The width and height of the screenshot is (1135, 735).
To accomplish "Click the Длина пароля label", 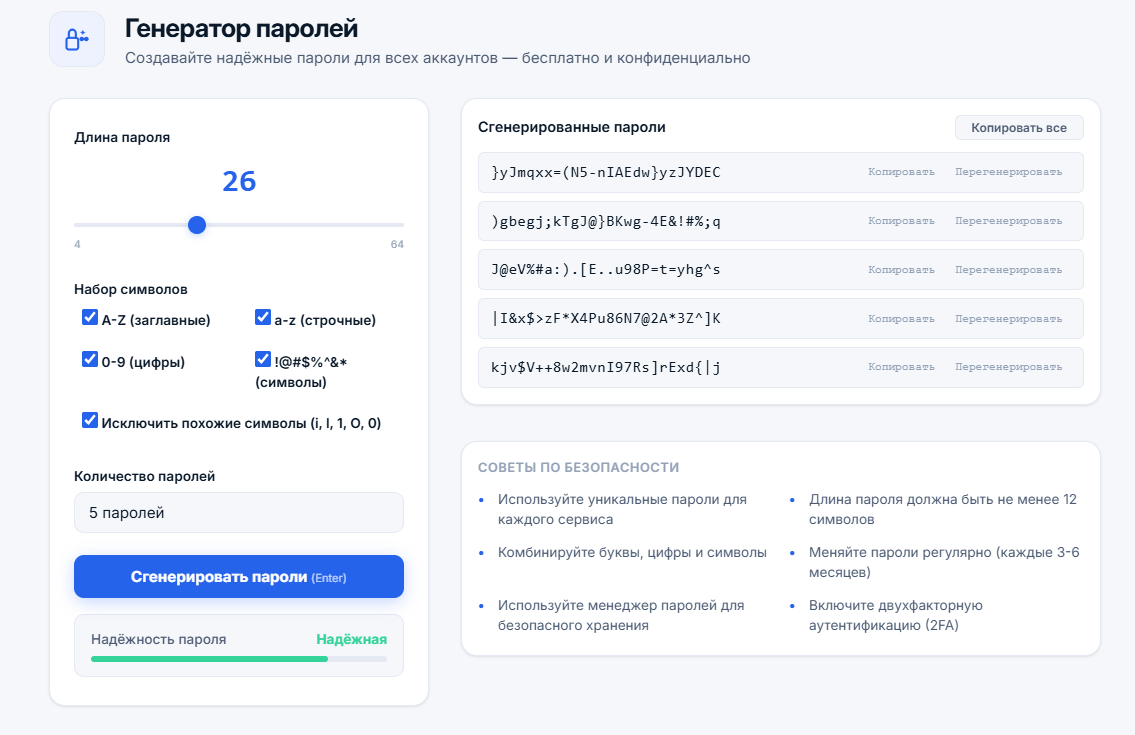I will click(x=122, y=138).
